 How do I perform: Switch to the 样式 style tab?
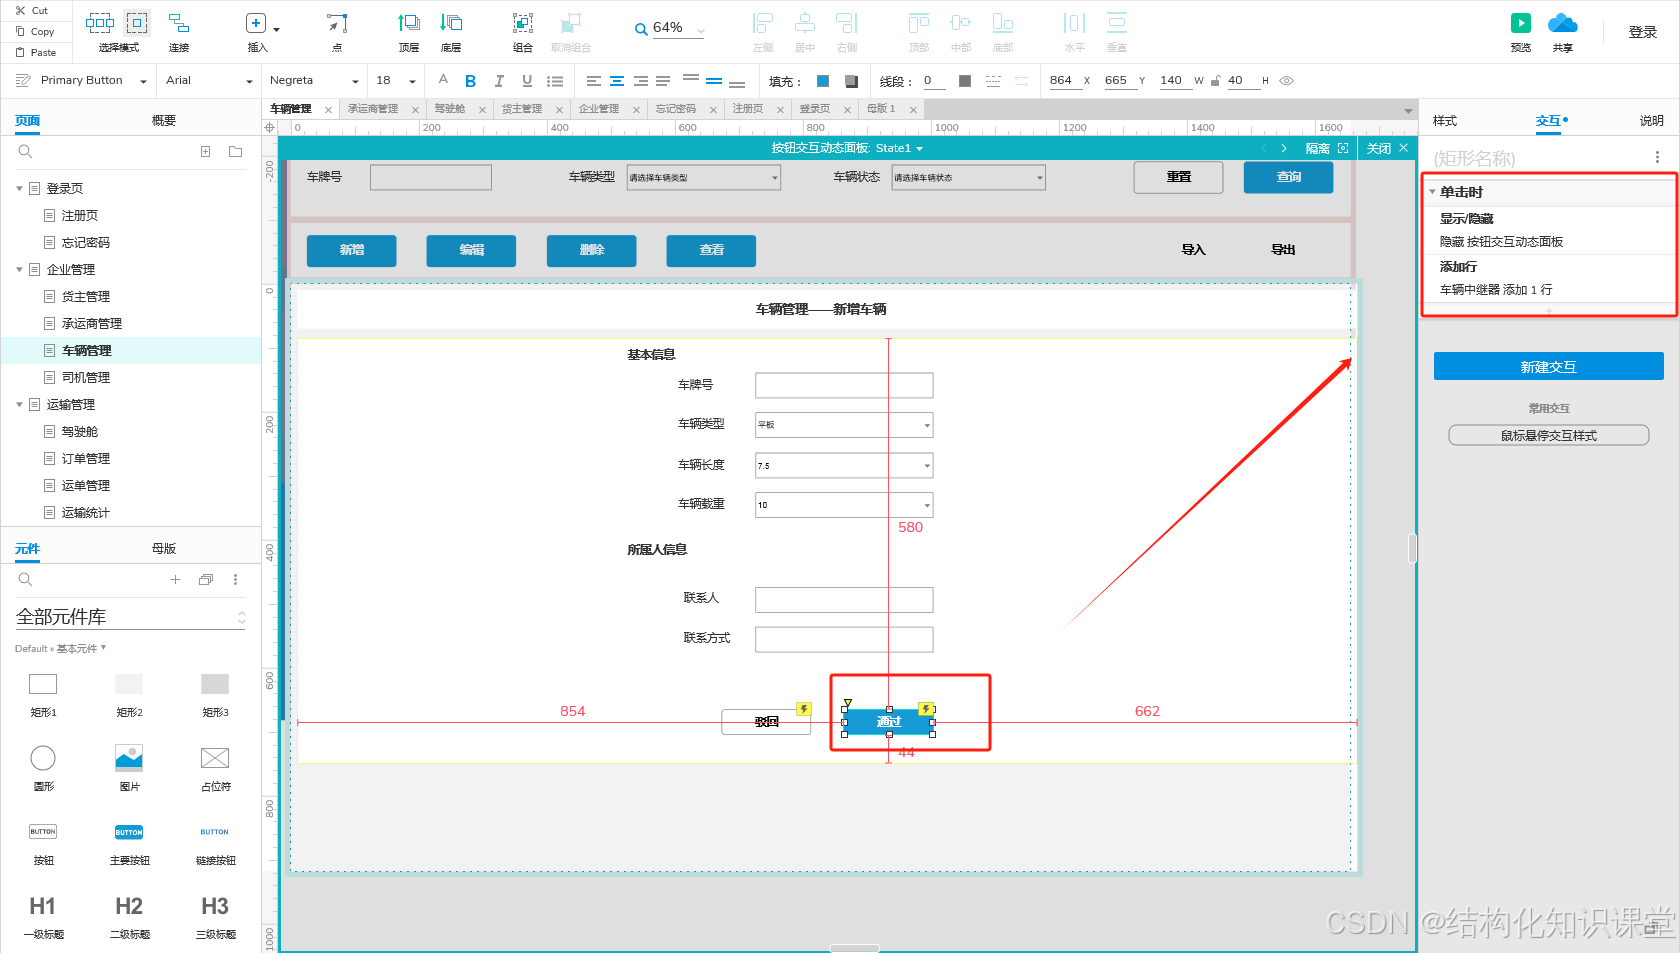click(x=1444, y=121)
